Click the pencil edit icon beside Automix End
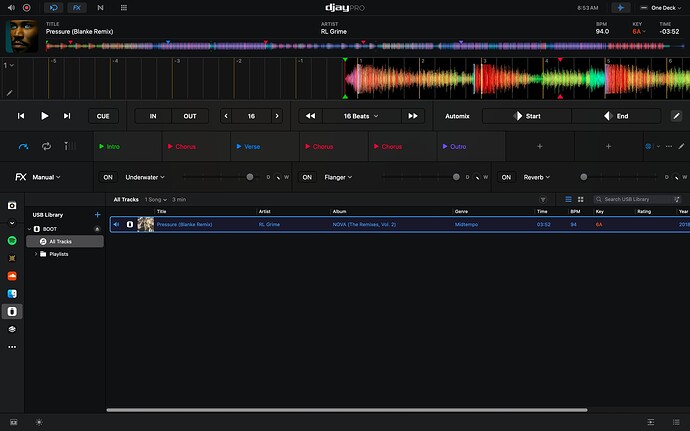Viewport: 690px width, 431px height. [676, 116]
